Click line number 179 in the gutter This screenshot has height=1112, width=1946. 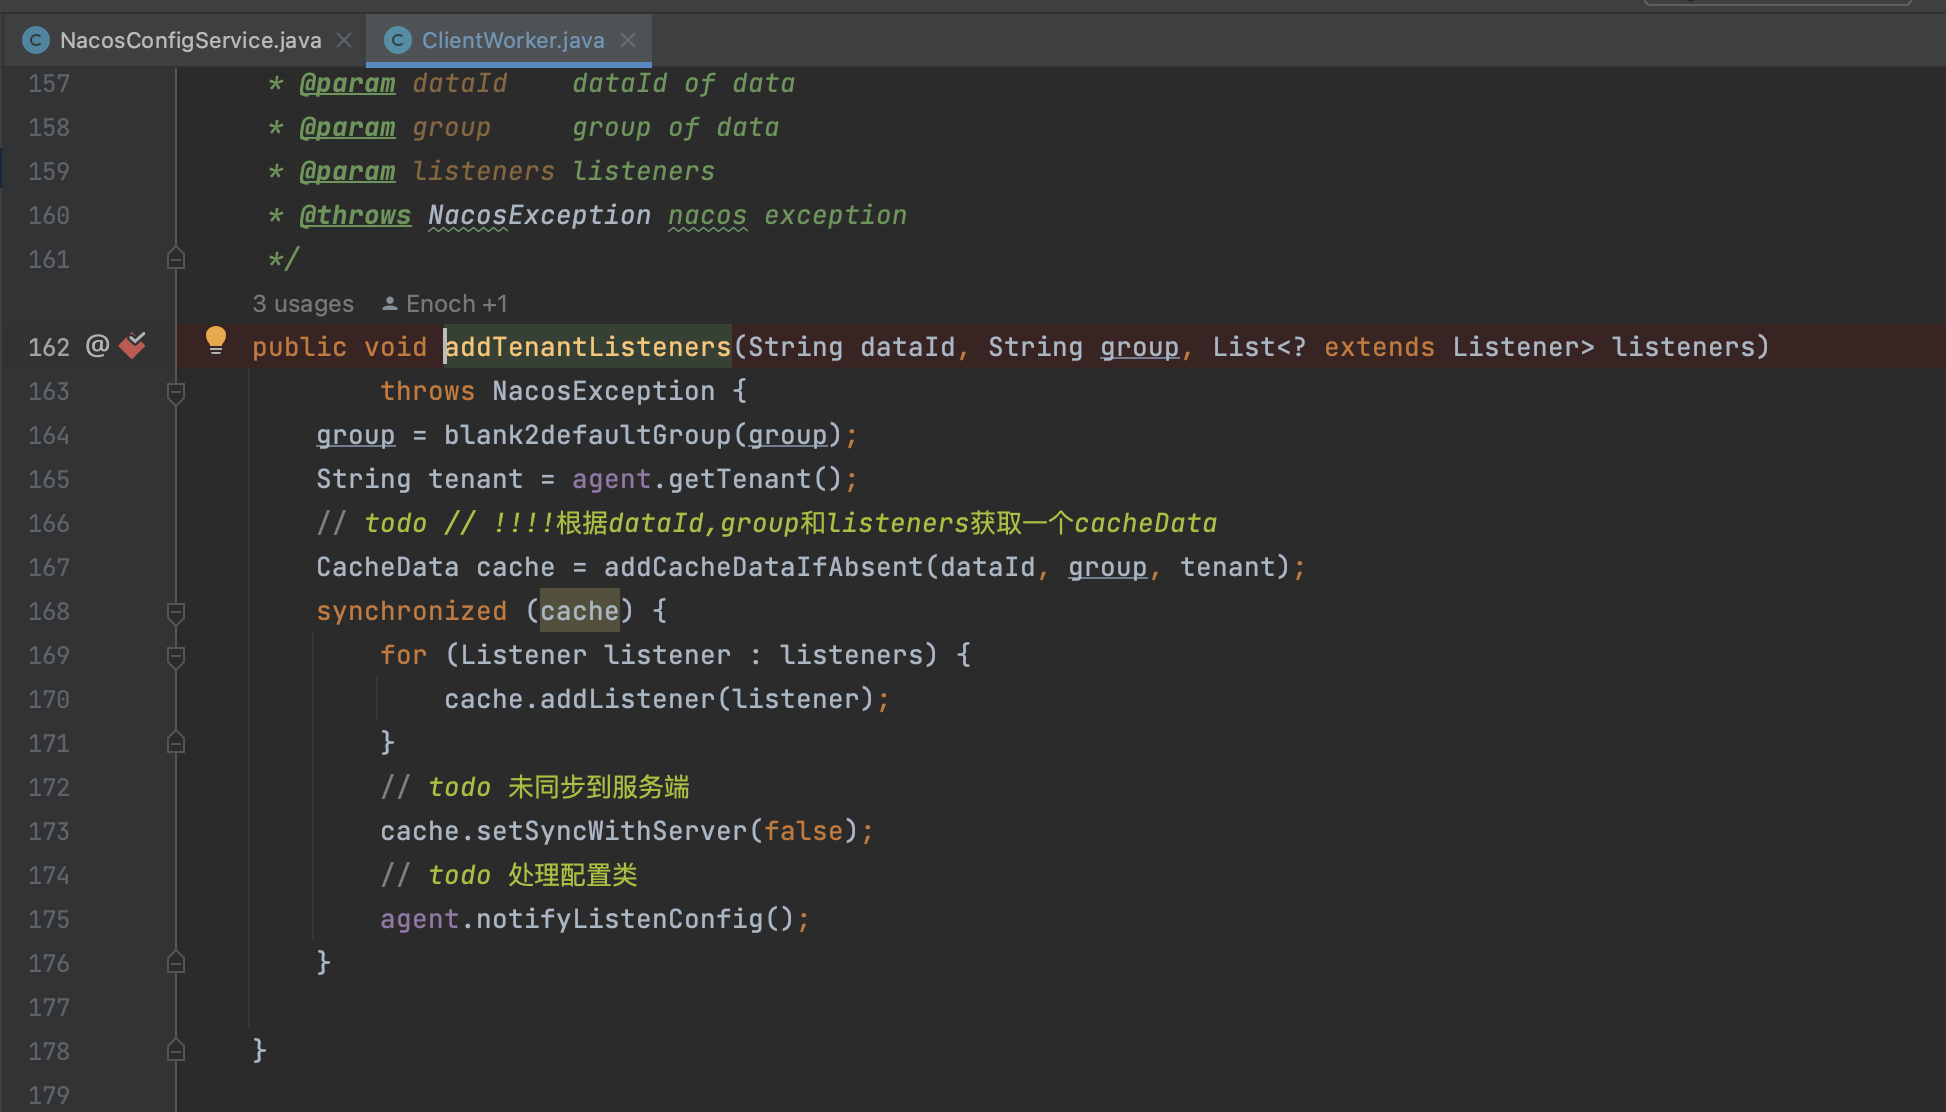pos(49,1095)
